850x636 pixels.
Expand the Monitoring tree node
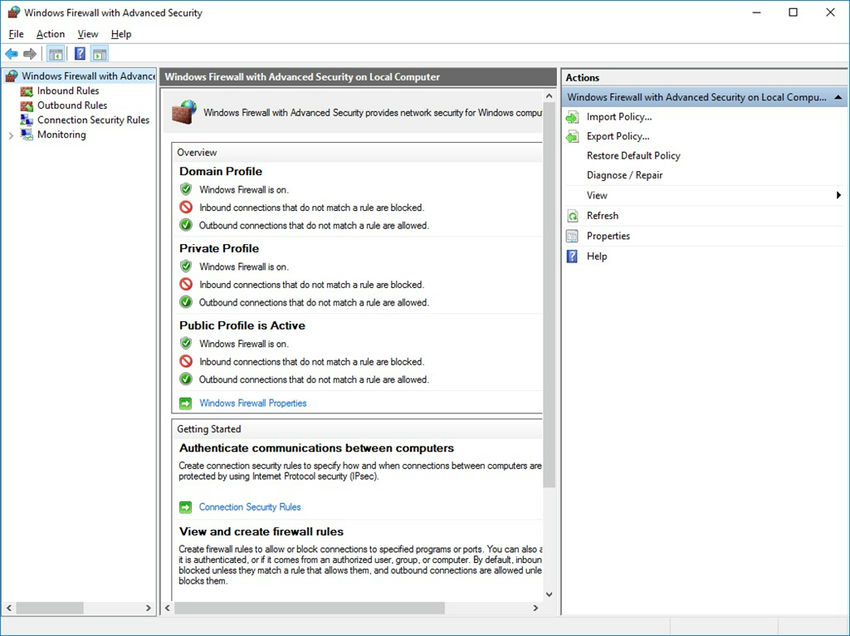[x=10, y=134]
